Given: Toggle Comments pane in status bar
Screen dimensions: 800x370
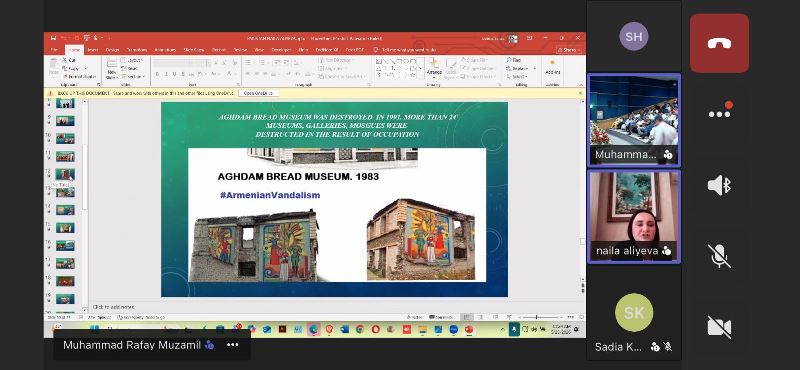Looking at the screenshot, I should (440, 317).
